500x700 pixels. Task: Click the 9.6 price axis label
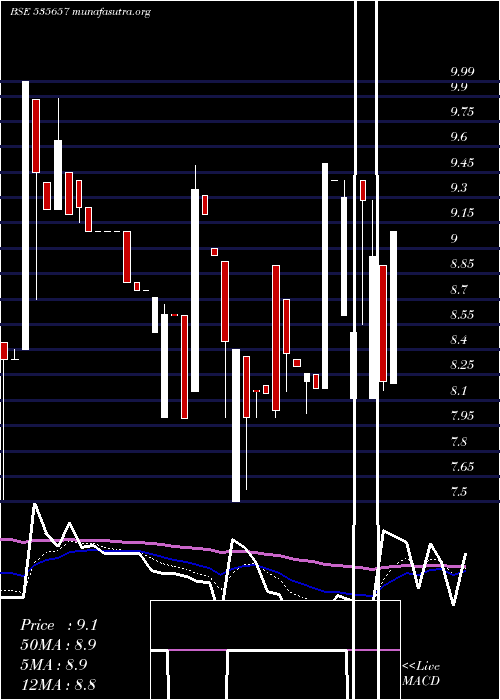(458, 137)
